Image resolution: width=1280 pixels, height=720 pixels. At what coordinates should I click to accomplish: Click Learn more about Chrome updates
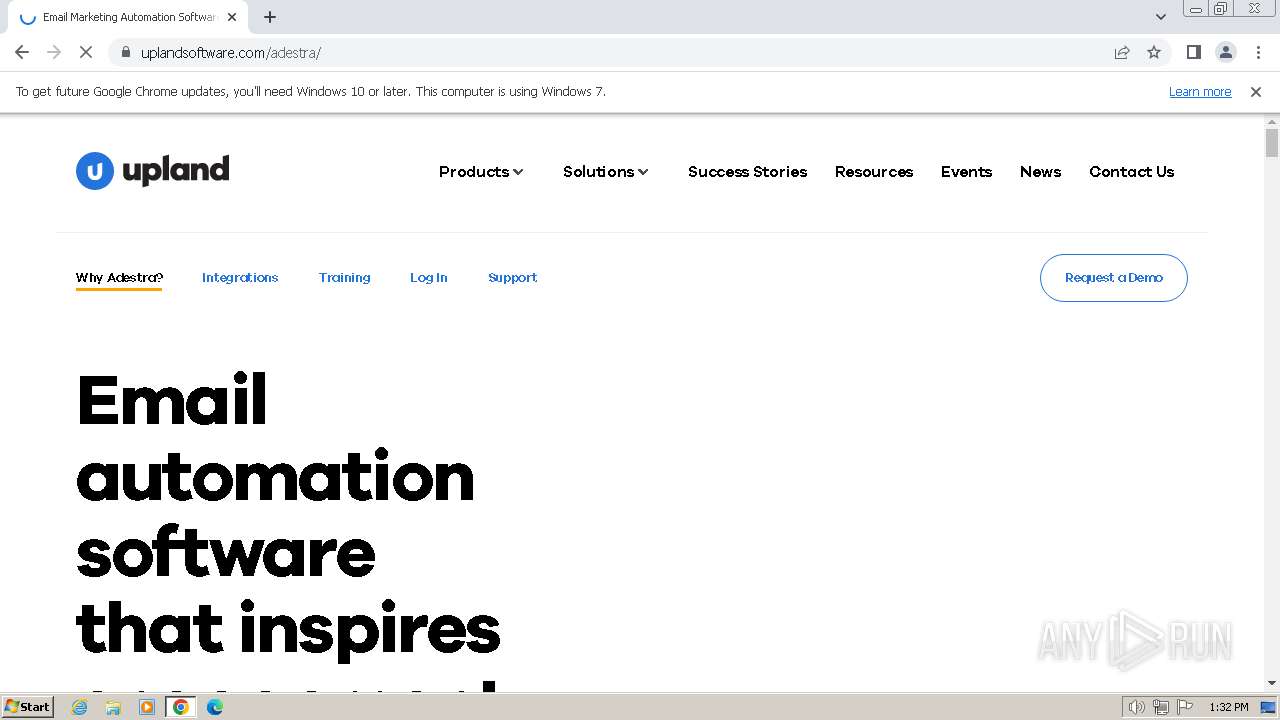(x=1200, y=91)
